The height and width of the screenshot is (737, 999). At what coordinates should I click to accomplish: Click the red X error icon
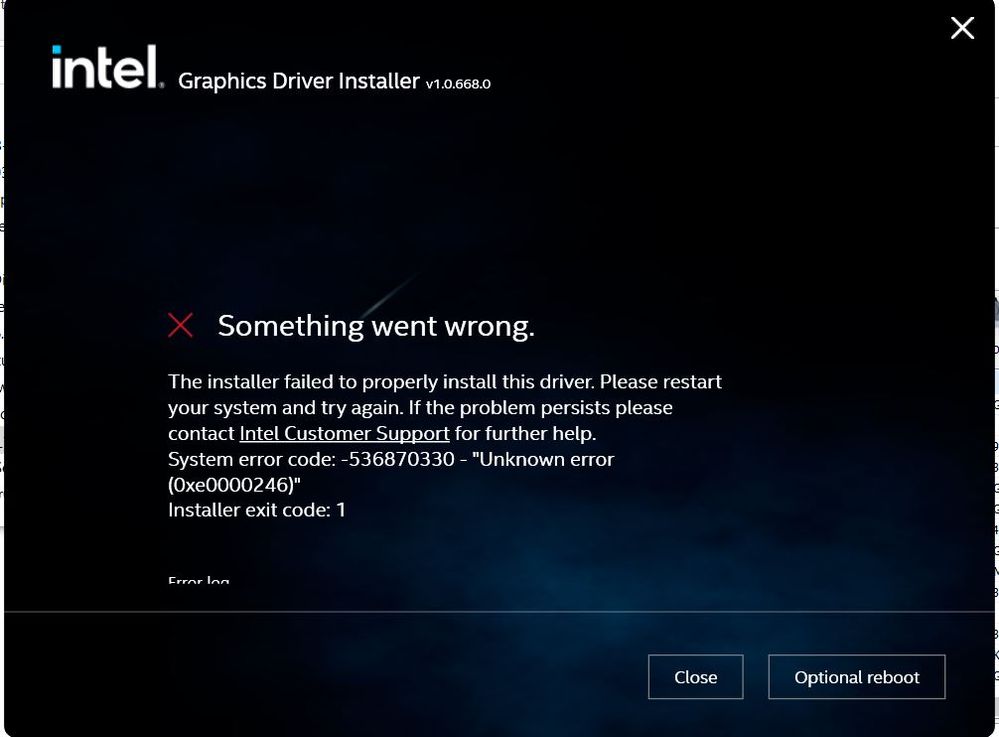(180, 325)
